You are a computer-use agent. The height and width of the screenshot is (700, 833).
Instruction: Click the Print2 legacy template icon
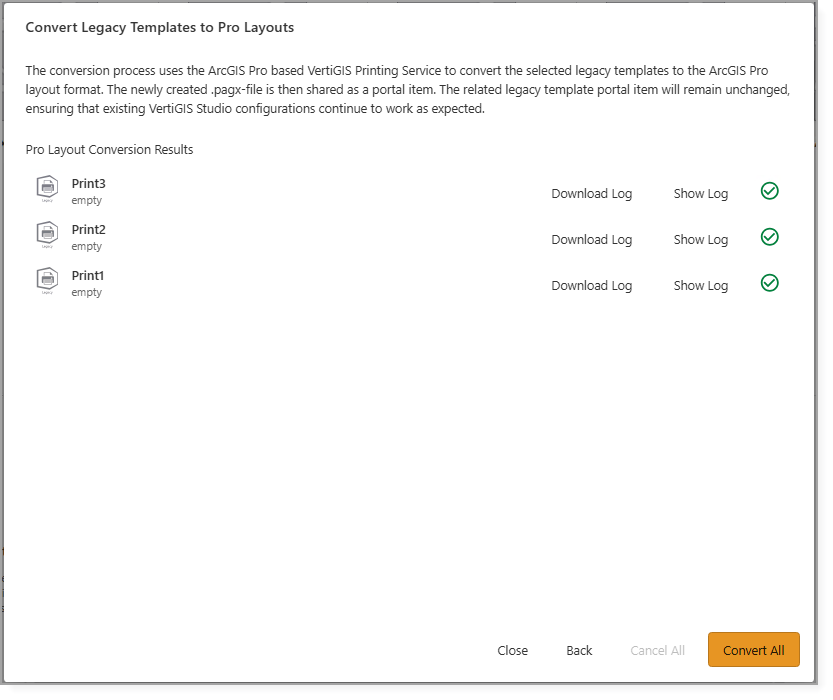47,233
